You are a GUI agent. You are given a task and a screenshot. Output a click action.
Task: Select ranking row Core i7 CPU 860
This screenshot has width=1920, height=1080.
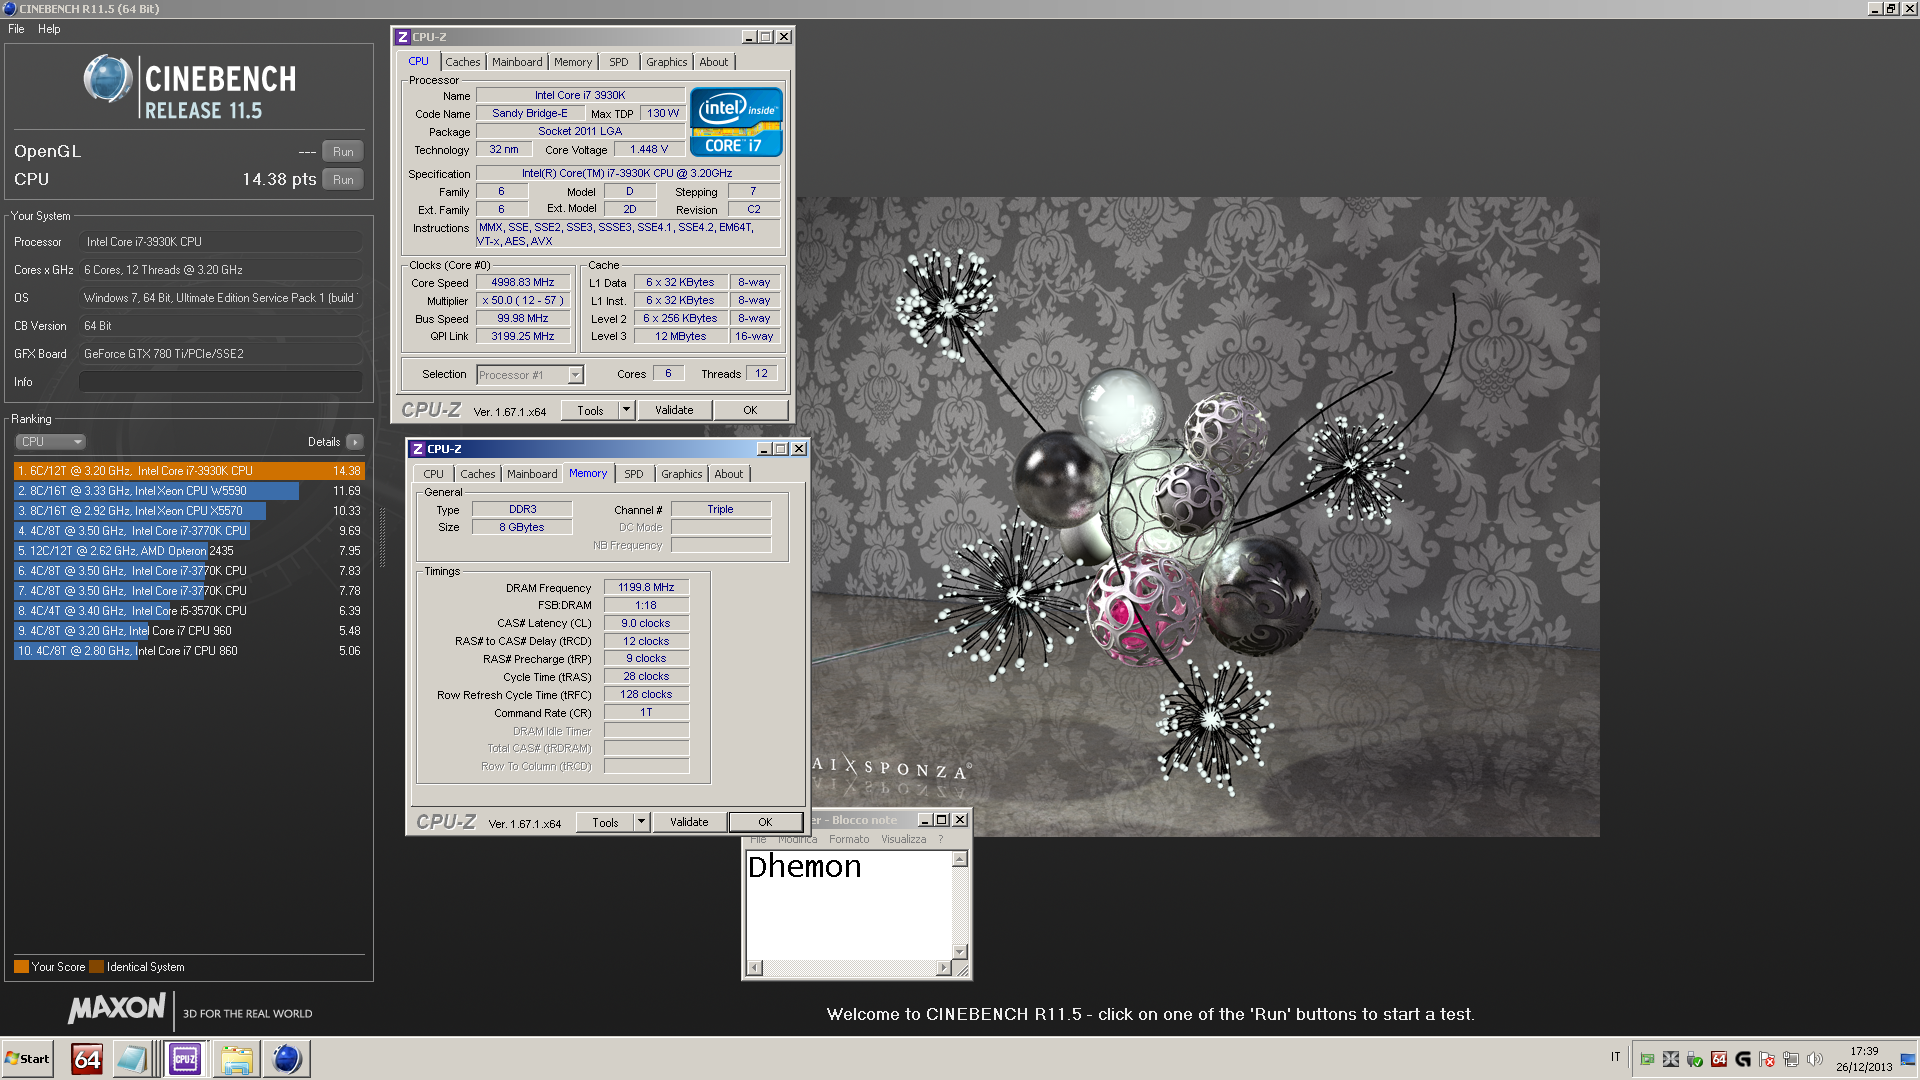coord(189,651)
